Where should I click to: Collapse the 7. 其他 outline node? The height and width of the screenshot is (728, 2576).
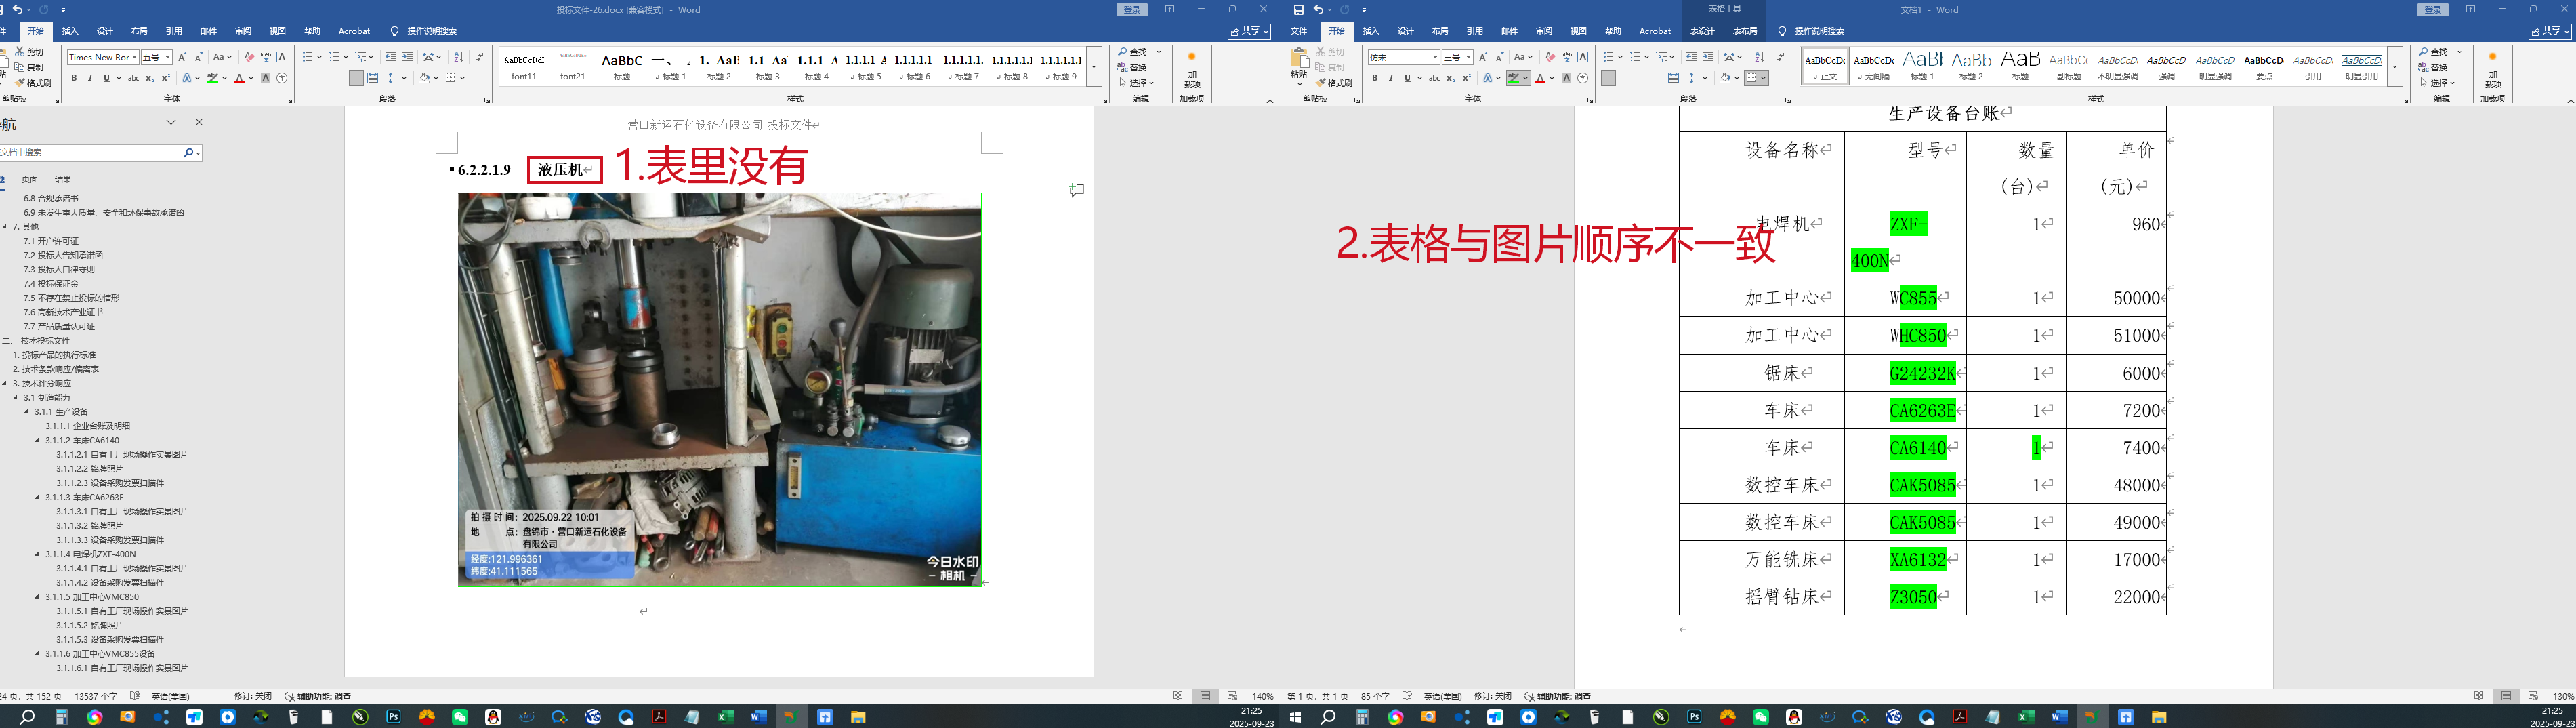[x=5, y=227]
